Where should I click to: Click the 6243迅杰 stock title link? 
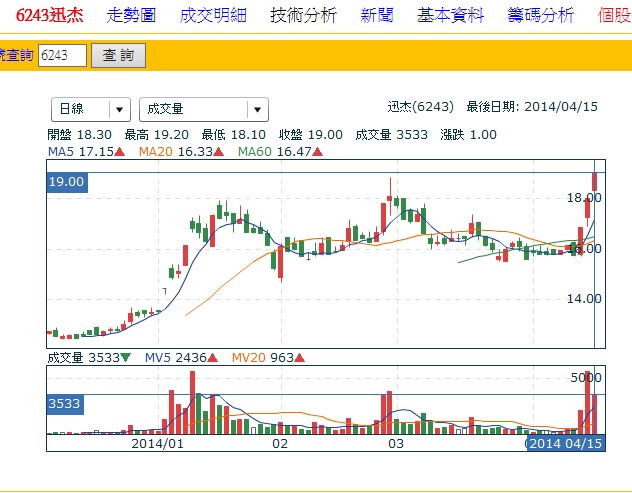(x=43, y=15)
